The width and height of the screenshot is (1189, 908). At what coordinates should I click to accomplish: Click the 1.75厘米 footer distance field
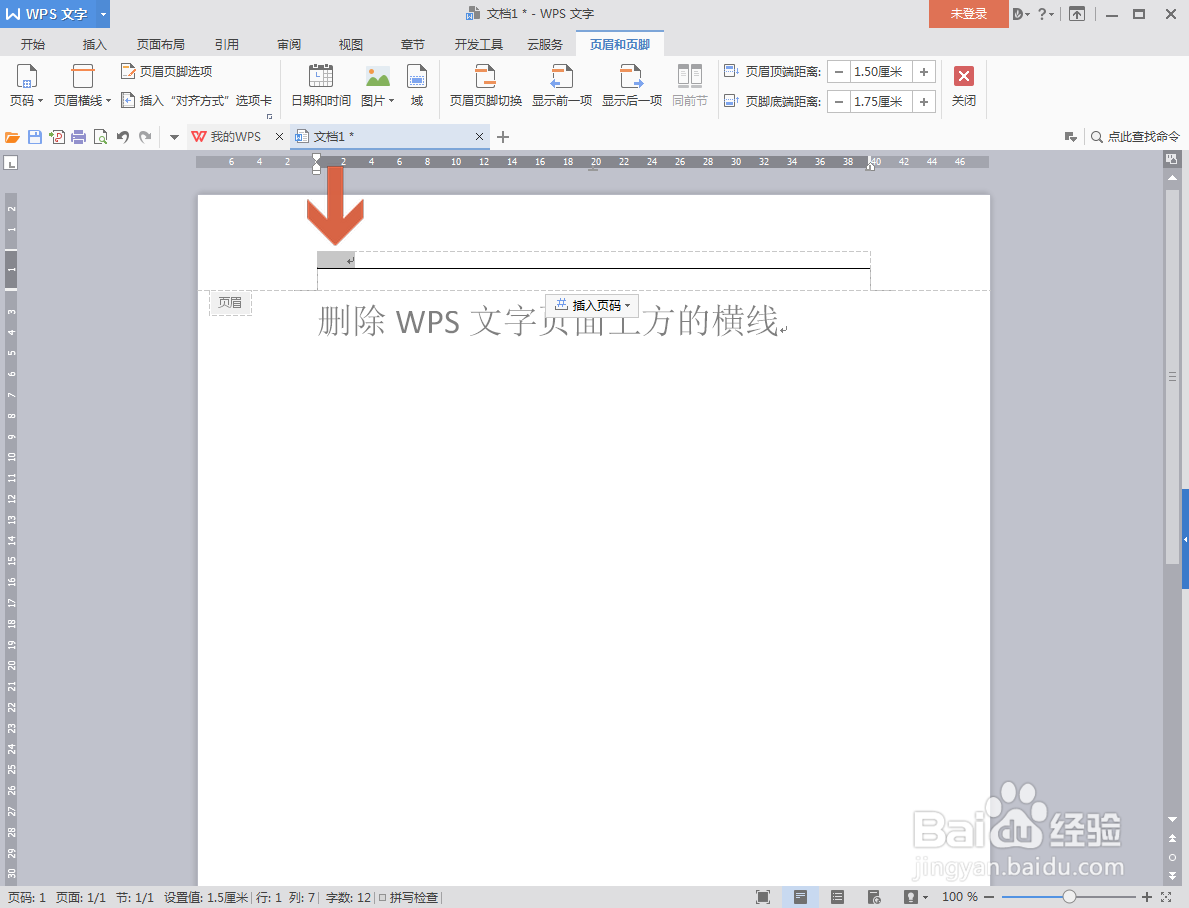[880, 102]
